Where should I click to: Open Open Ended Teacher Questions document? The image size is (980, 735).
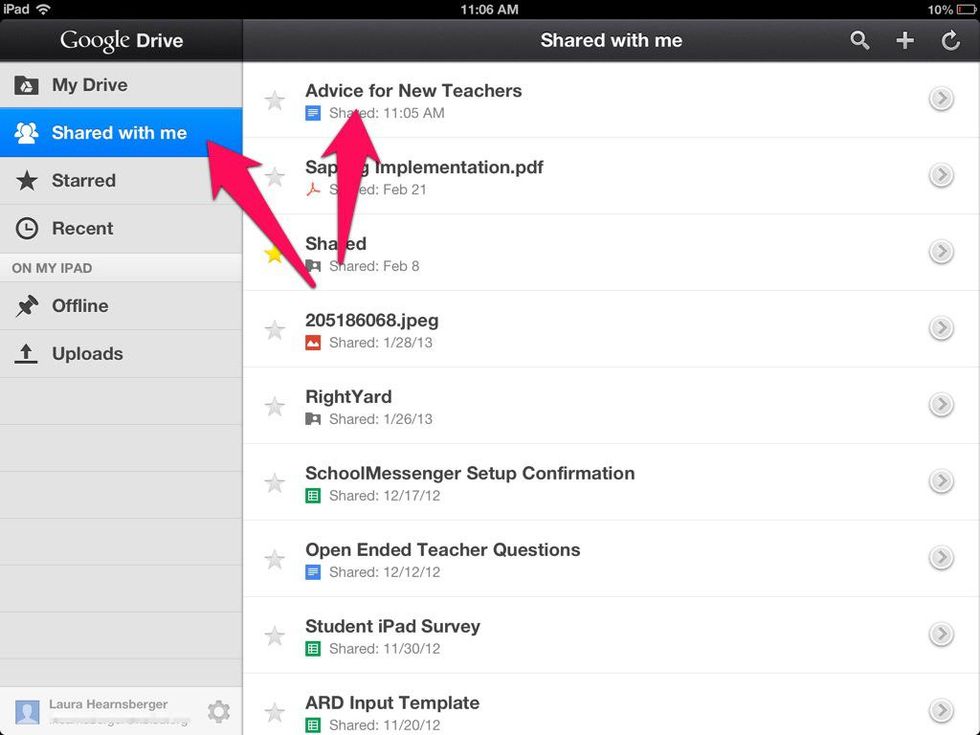[442, 550]
